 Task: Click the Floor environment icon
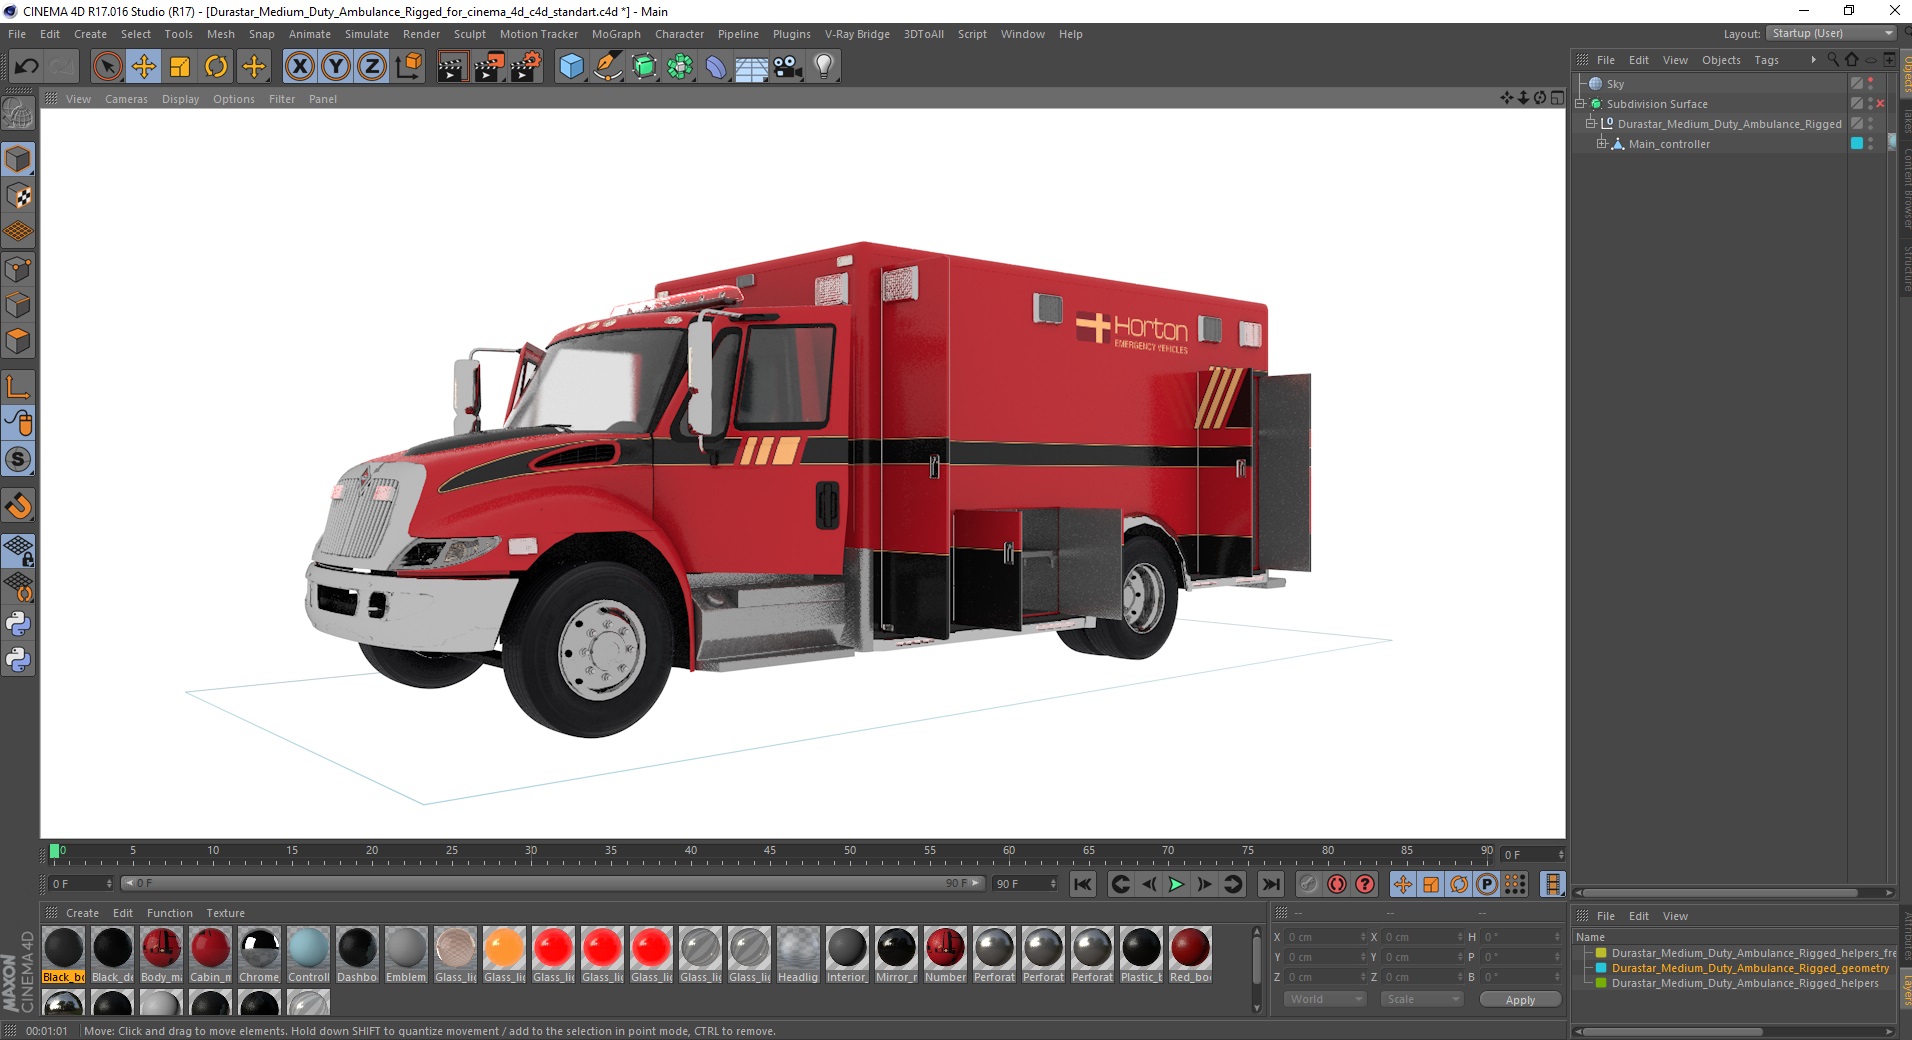(752, 67)
